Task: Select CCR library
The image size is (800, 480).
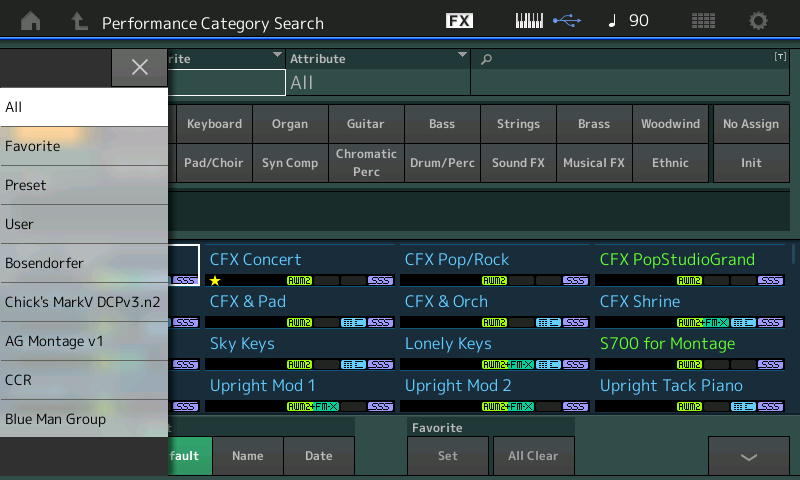Action: 84,381
